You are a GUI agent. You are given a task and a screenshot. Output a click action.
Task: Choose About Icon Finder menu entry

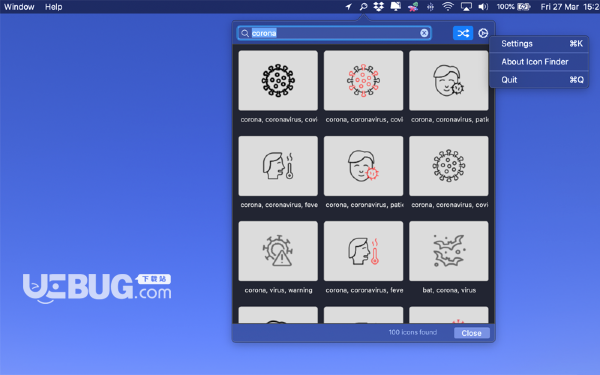click(x=539, y=62)
